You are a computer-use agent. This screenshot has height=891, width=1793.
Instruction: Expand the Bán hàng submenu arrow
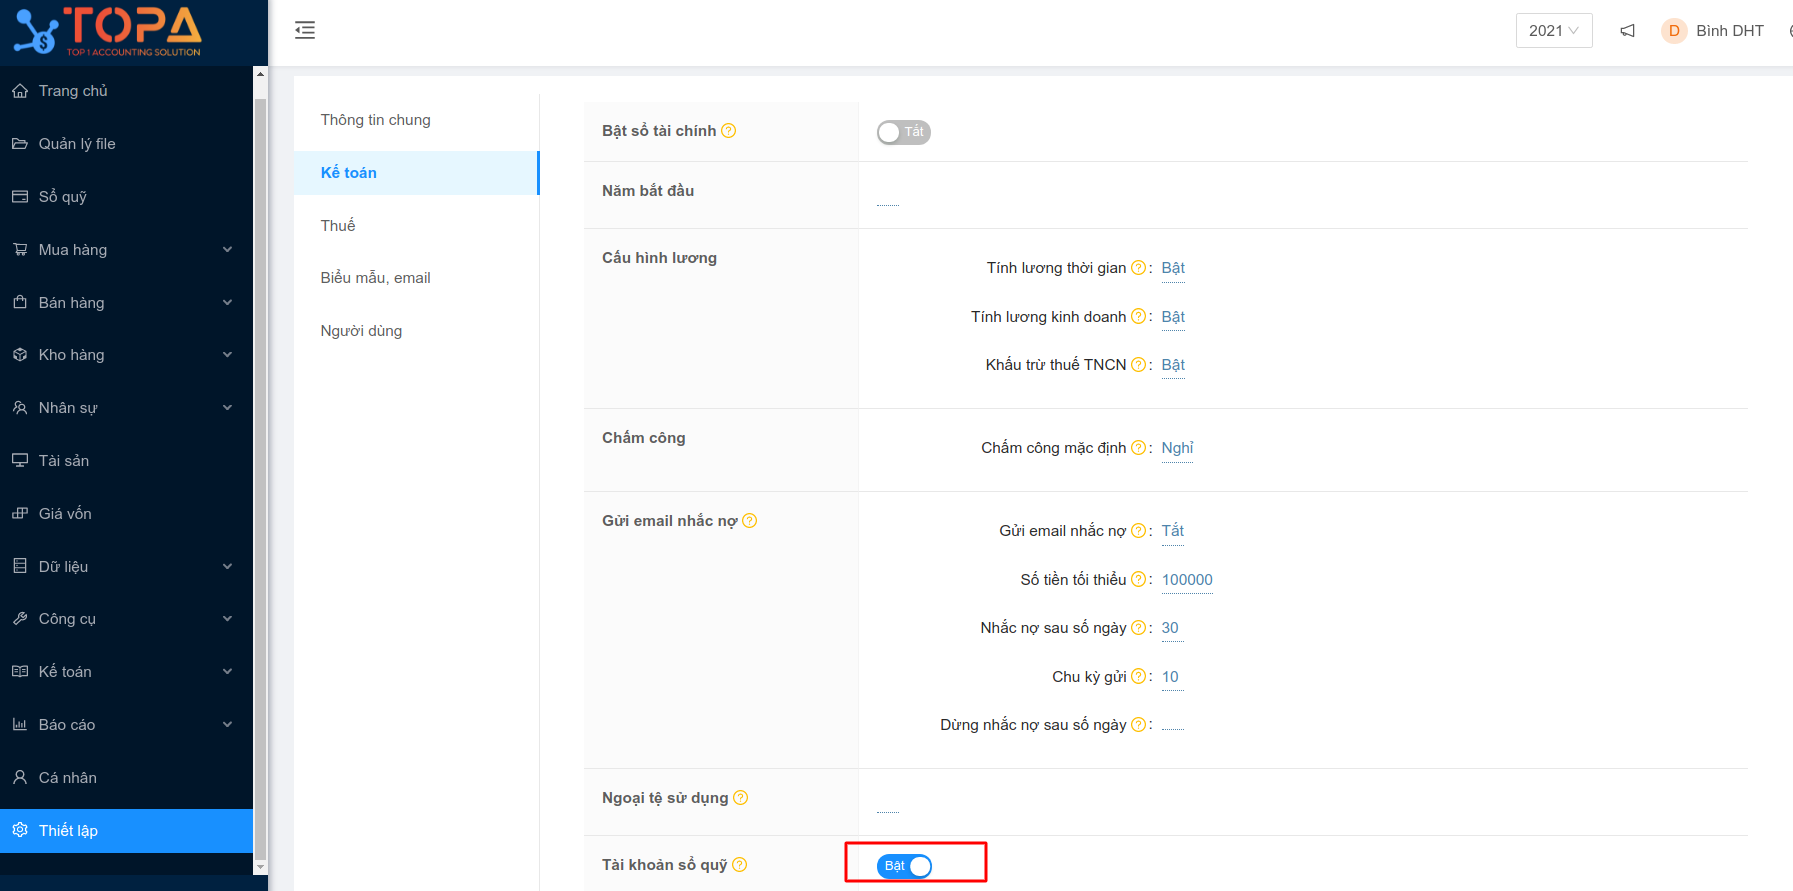coord(228,302)
